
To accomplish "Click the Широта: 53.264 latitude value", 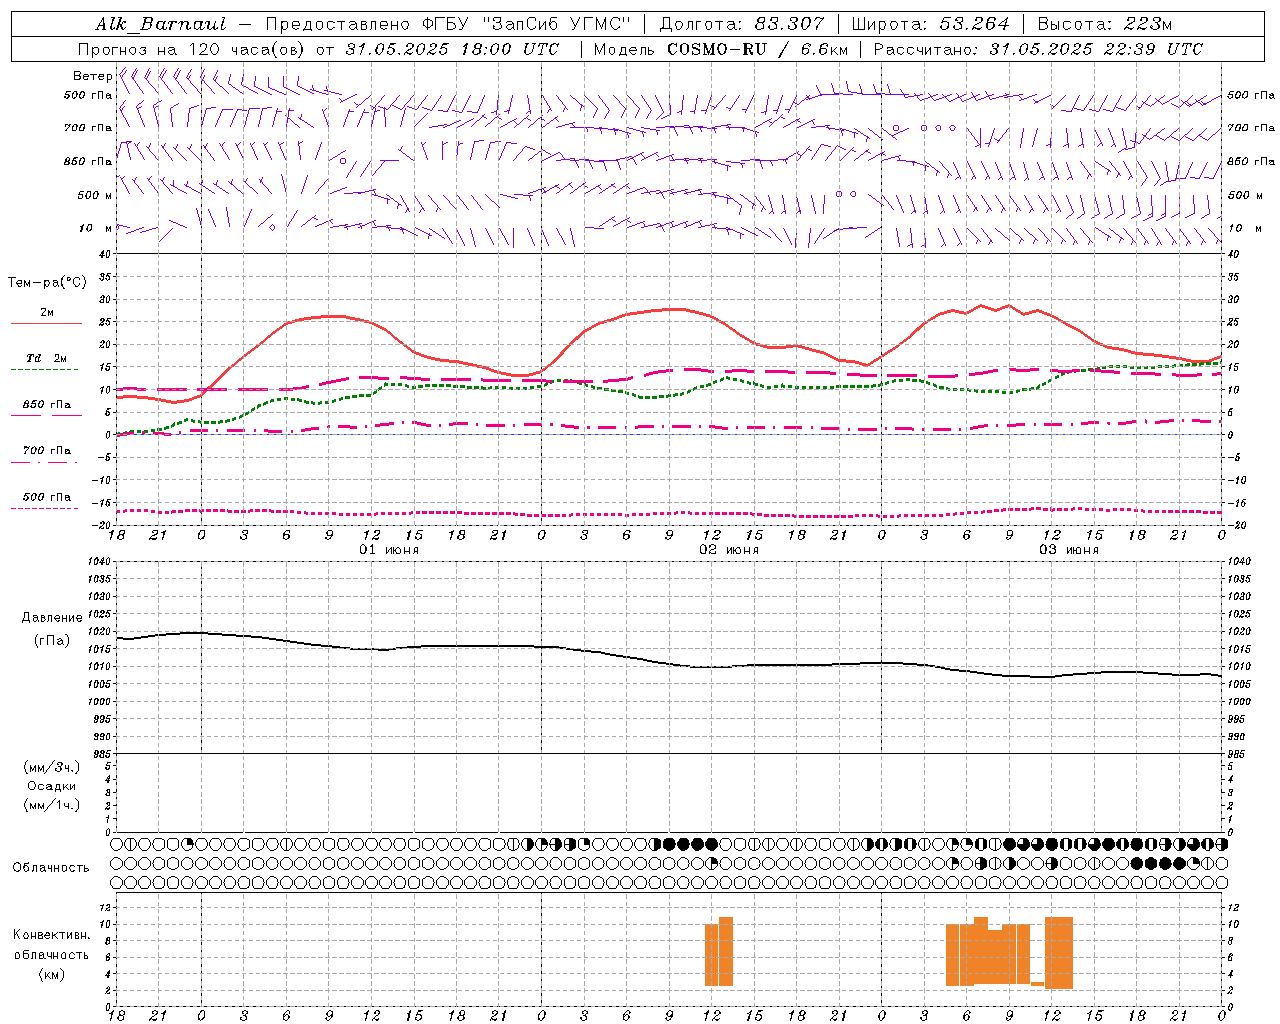I will (x=930, y=24).
